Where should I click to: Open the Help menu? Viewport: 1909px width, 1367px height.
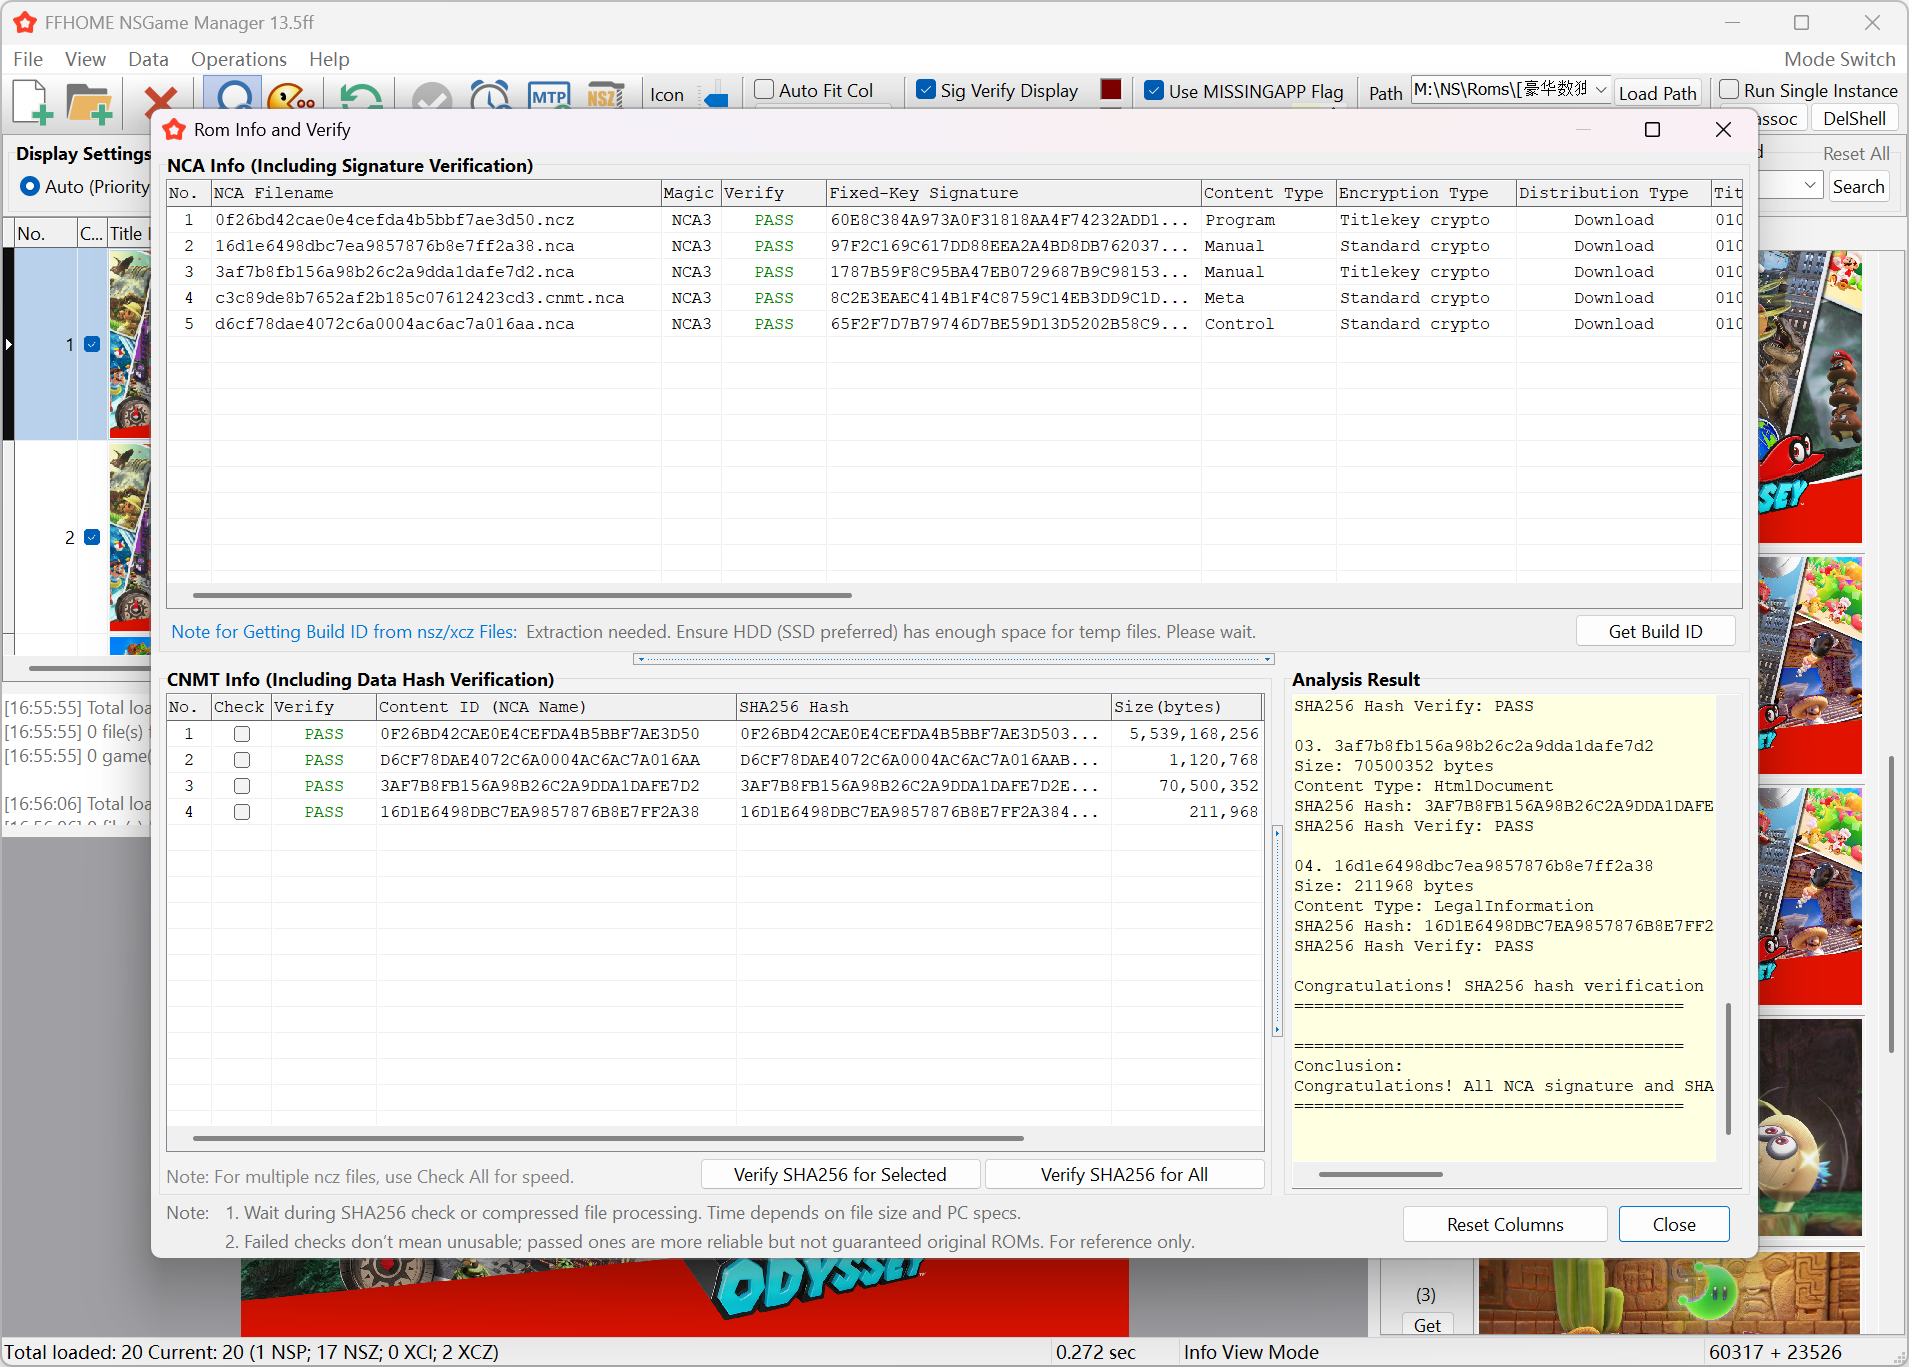[329, 59]
